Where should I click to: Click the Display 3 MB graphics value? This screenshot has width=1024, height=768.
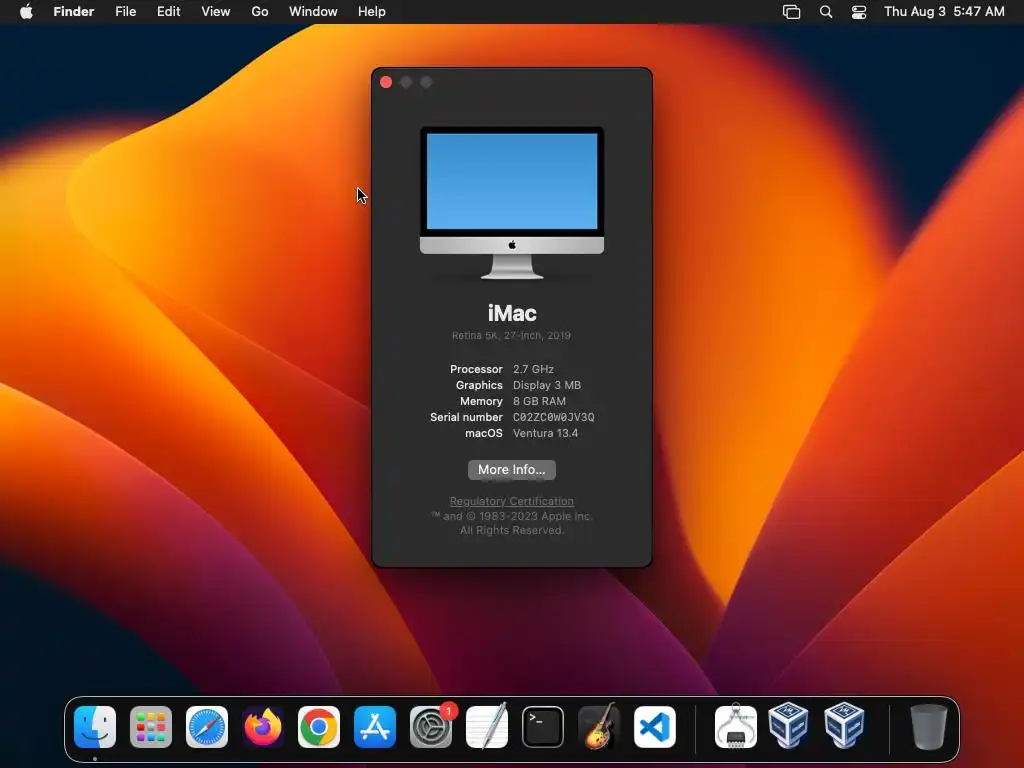click(547, 385)
